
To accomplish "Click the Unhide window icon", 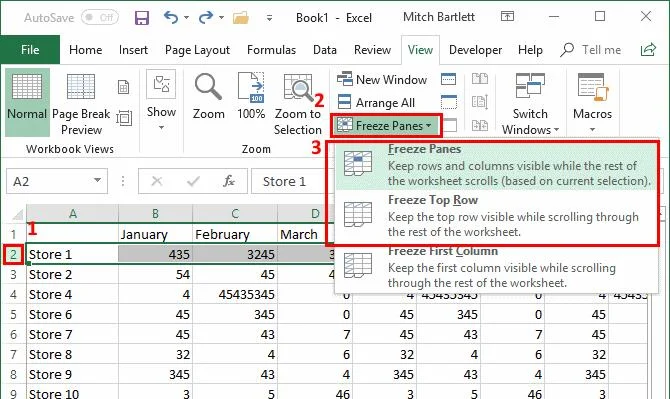I will point(450,125).
